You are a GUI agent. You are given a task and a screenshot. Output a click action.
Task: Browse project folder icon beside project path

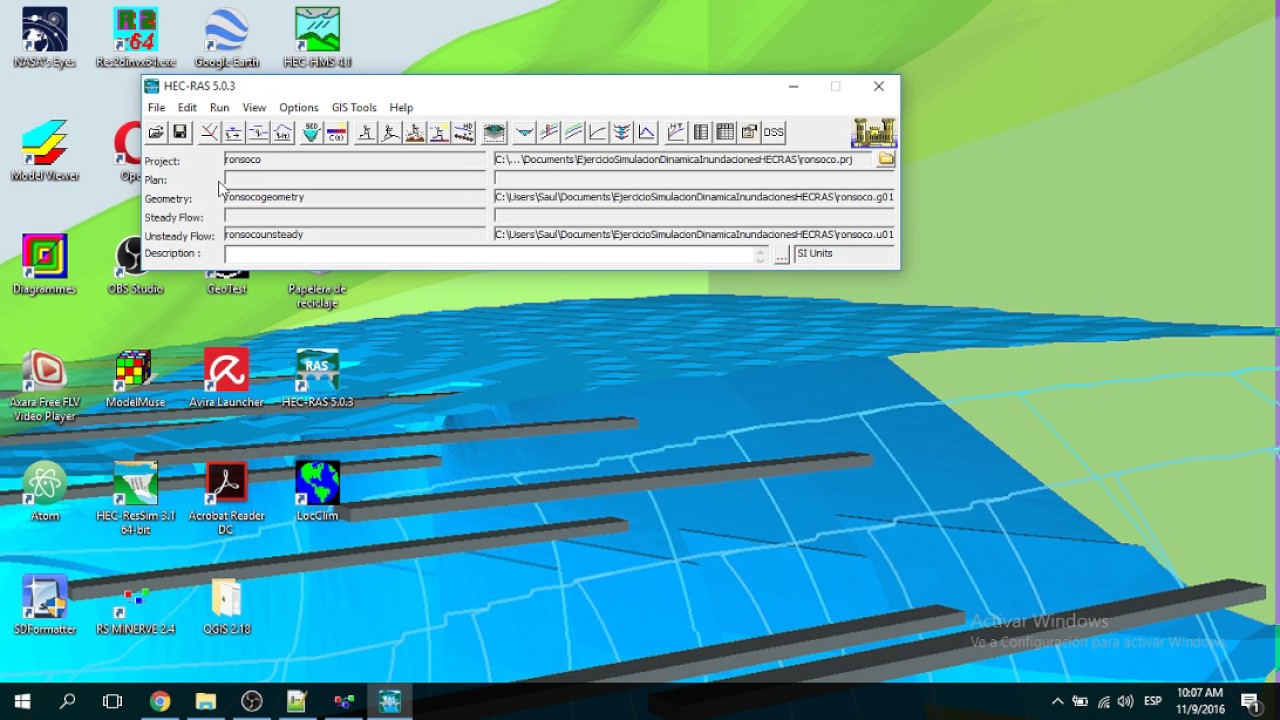[x=886, y=159]
